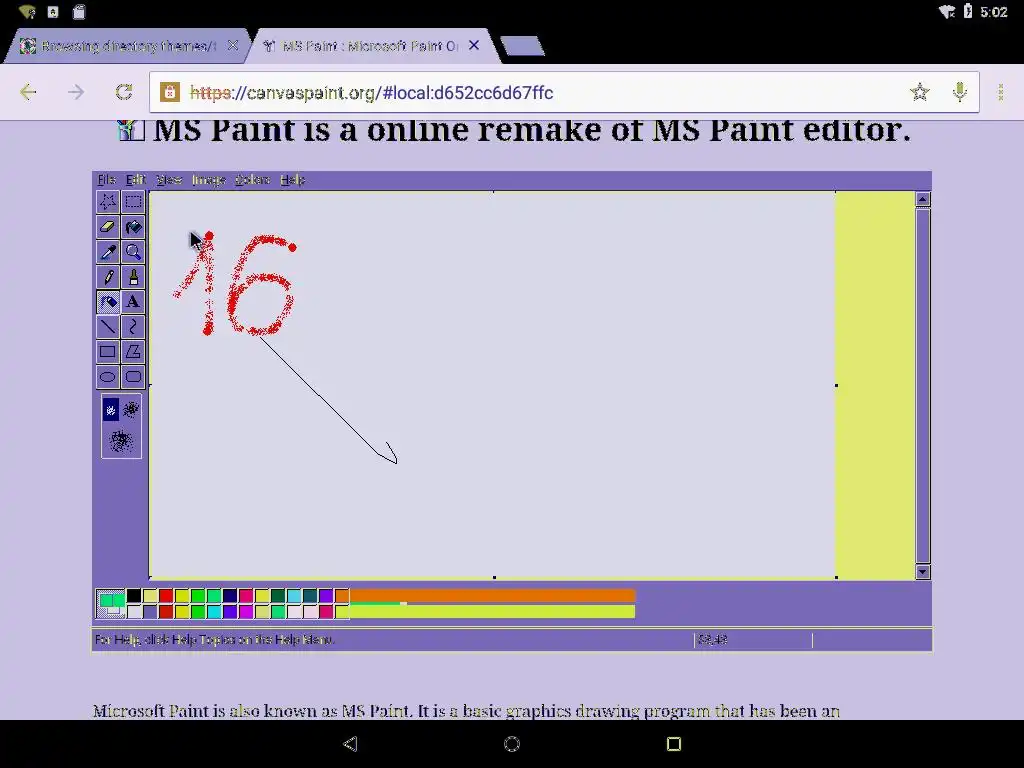
Task: Activate the Pick Color eyedropper tool
Action: (x=108, y=251)
